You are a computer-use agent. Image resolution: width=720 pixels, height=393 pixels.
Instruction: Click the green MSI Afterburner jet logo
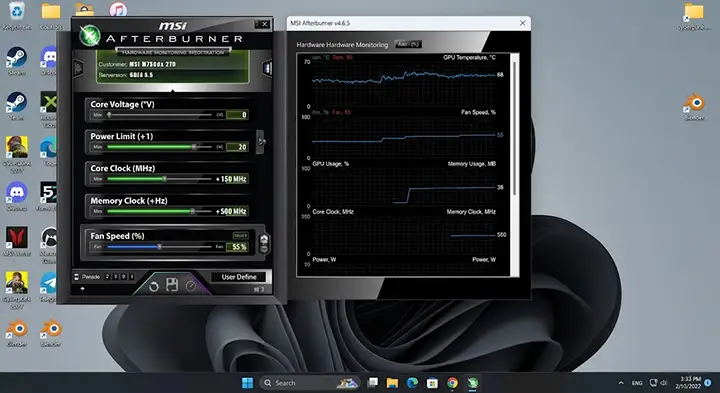coord(90,35)
